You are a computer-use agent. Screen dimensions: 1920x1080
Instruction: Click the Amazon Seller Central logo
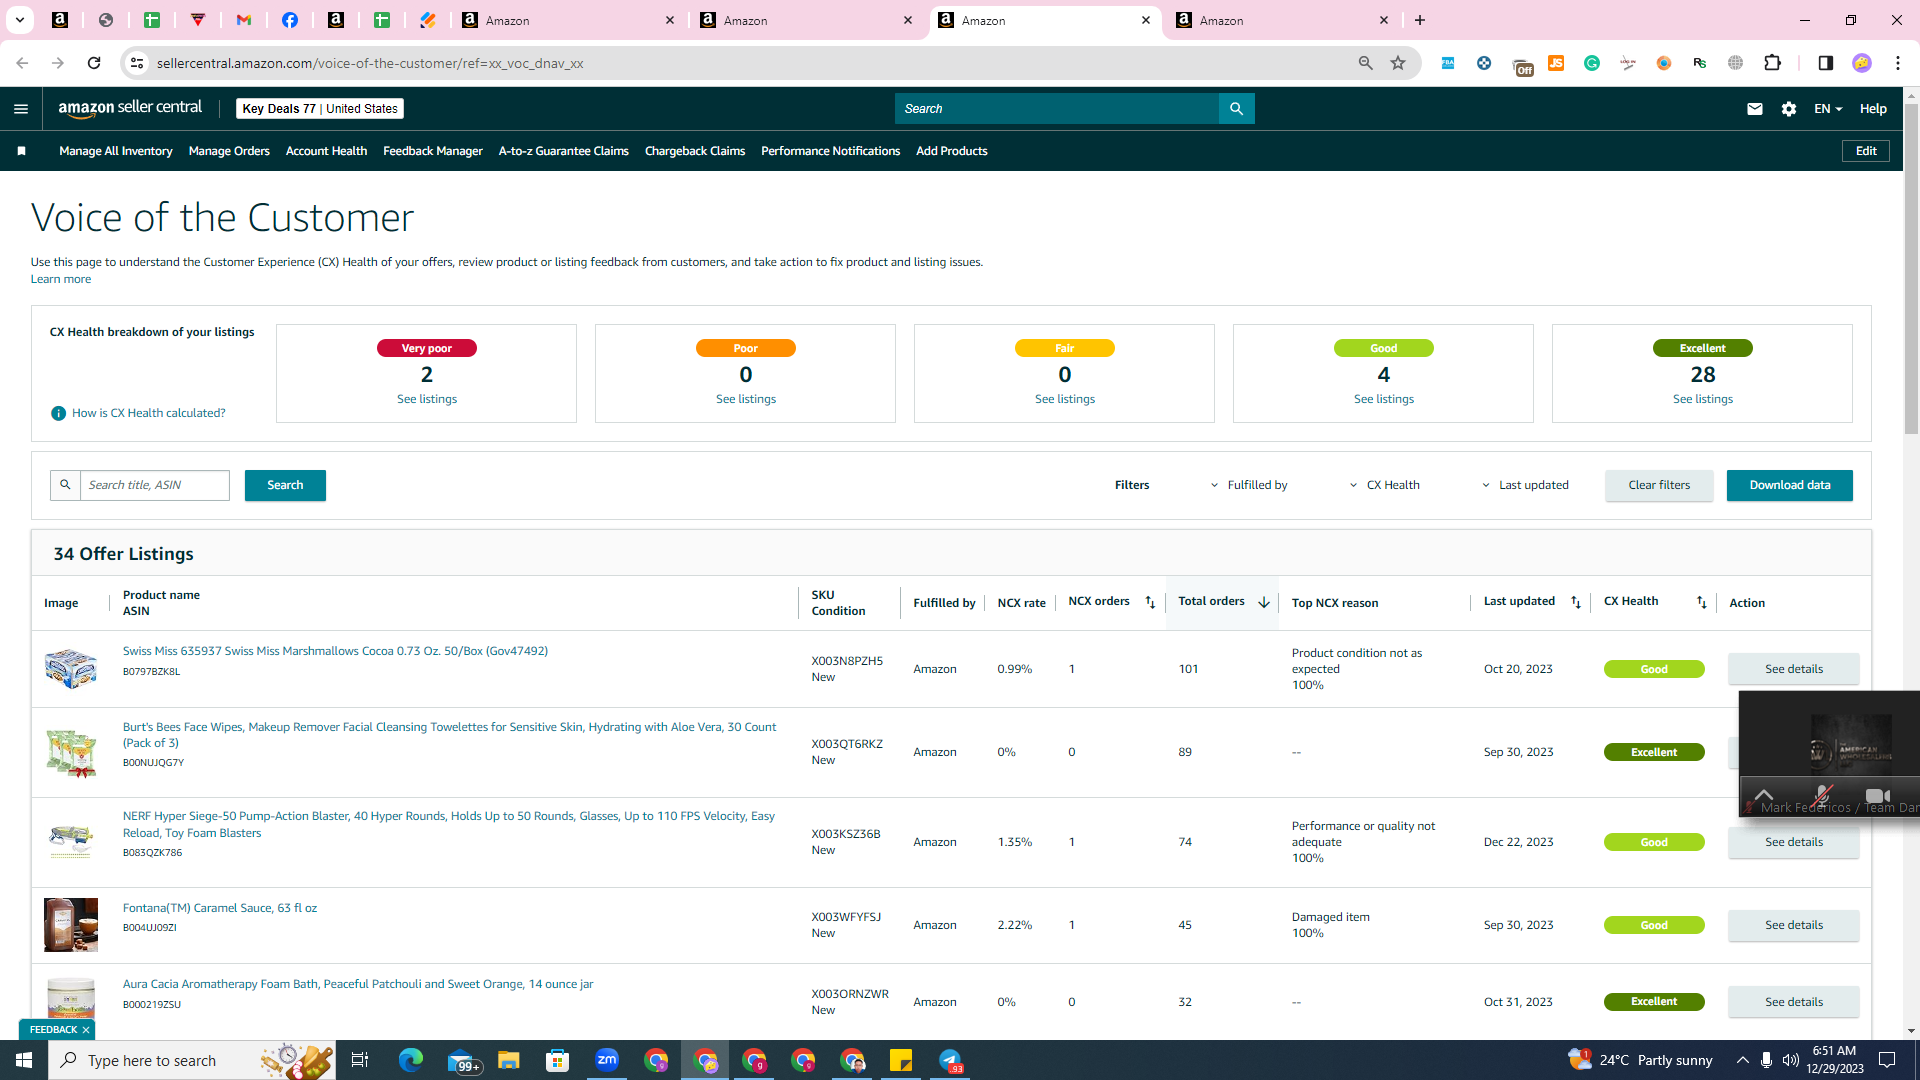point(130,108)
